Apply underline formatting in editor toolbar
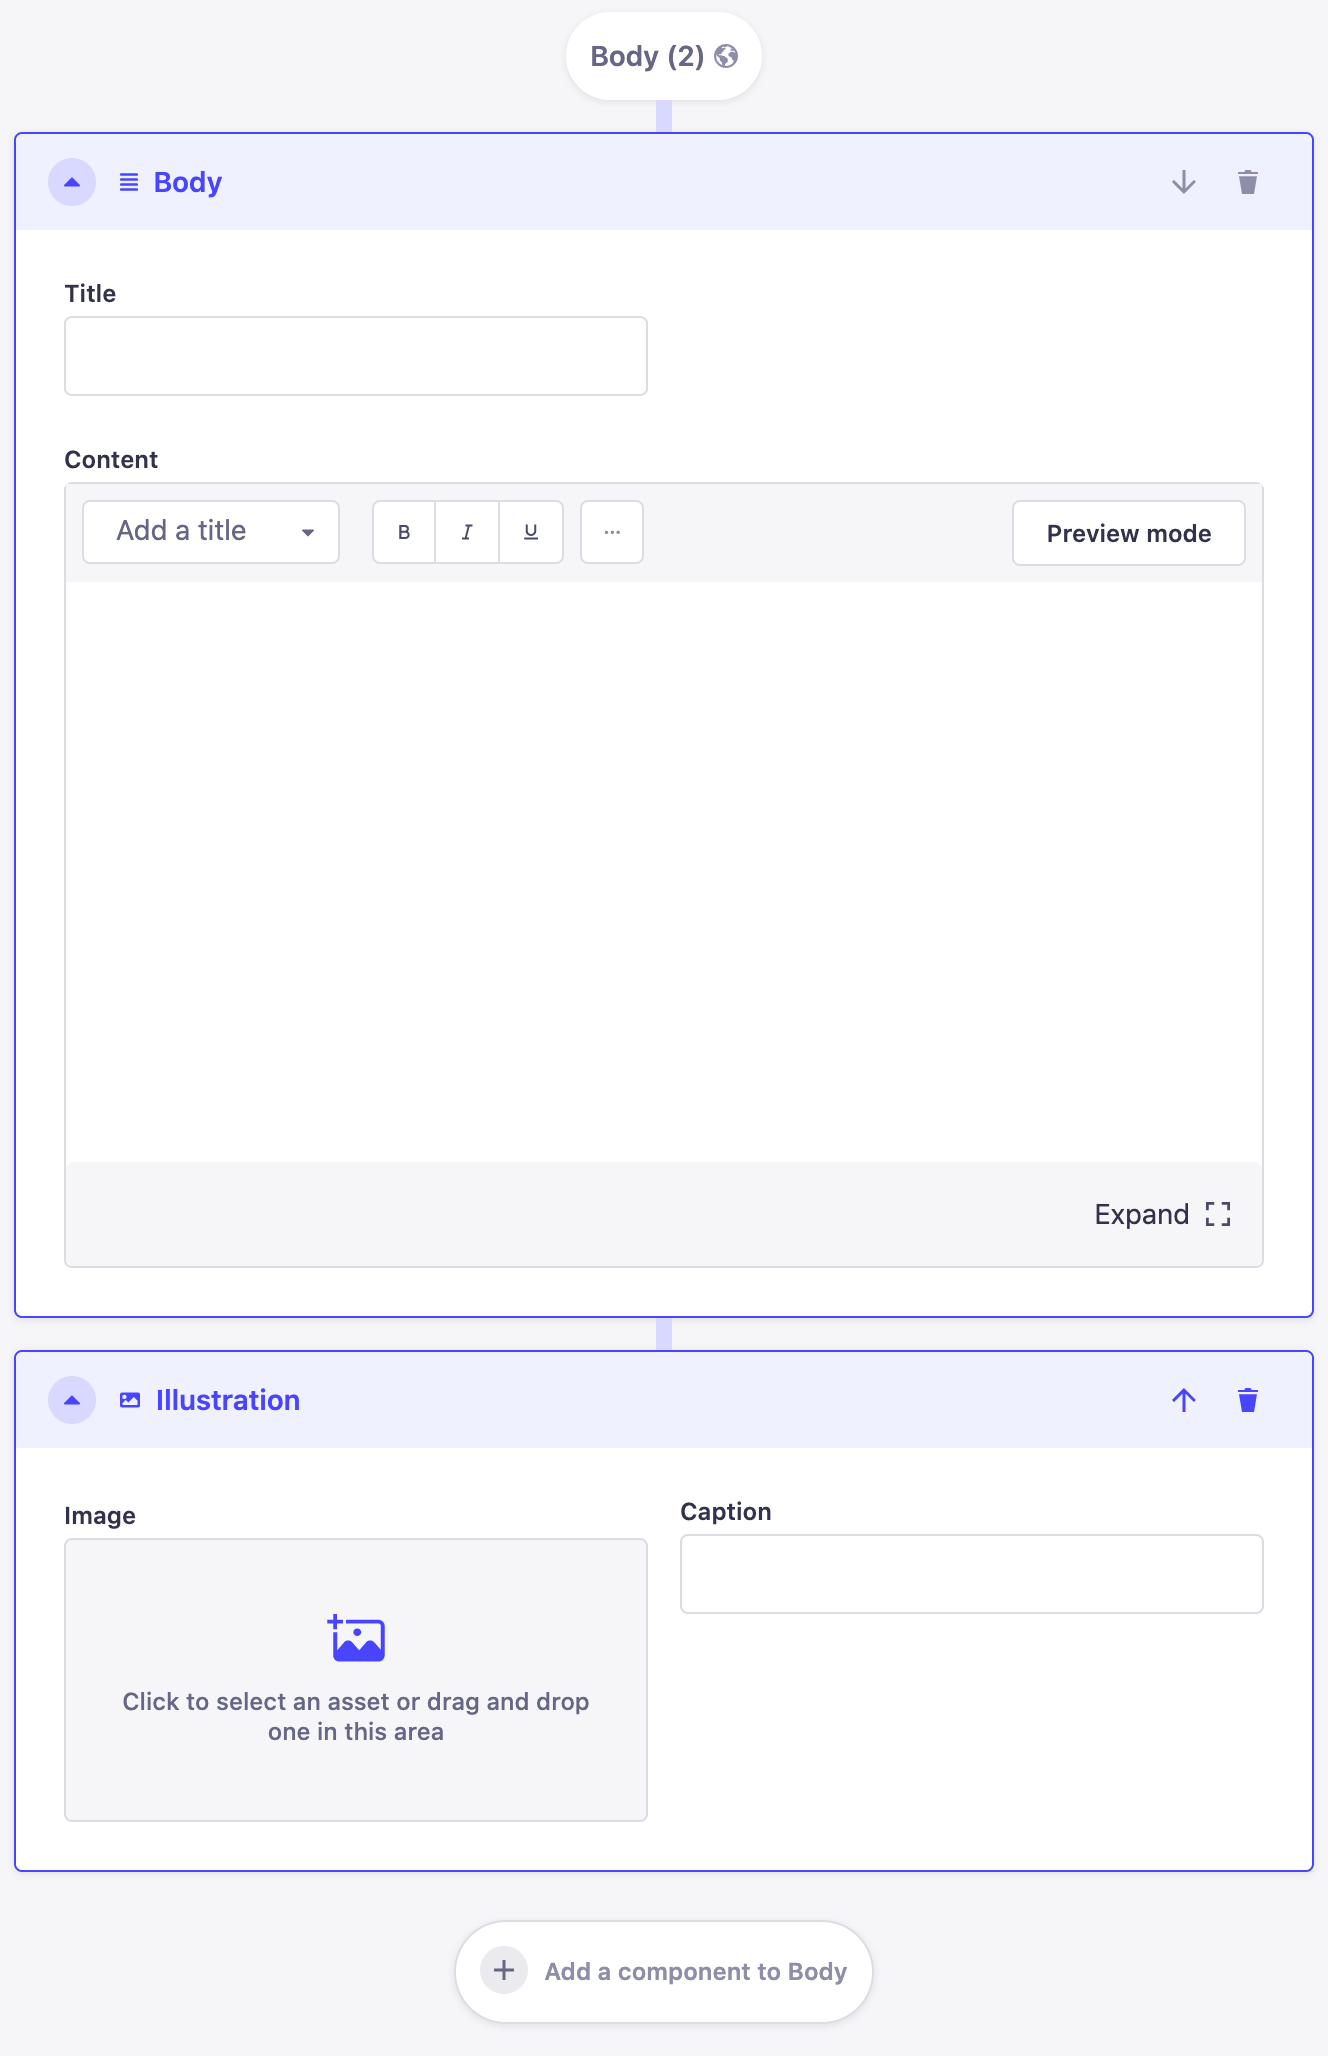 (x=531, y=532)
